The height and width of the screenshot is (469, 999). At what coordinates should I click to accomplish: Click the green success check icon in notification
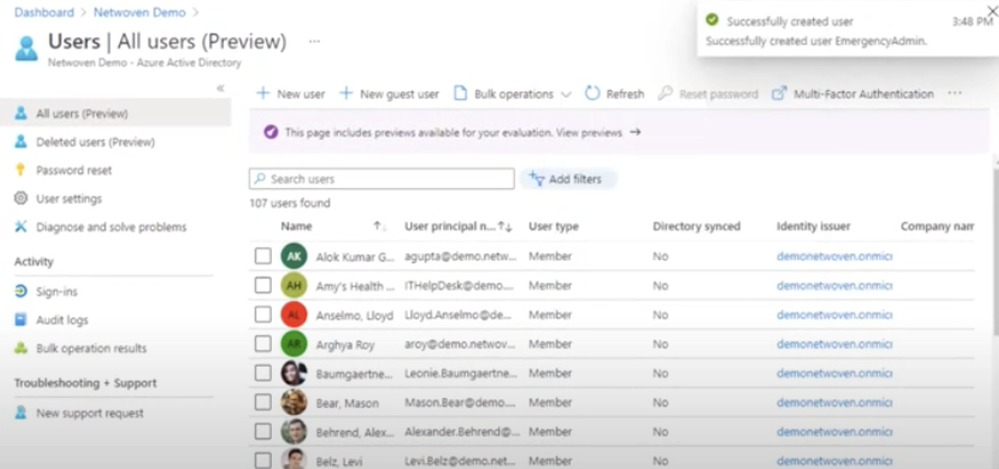point(712,20)
